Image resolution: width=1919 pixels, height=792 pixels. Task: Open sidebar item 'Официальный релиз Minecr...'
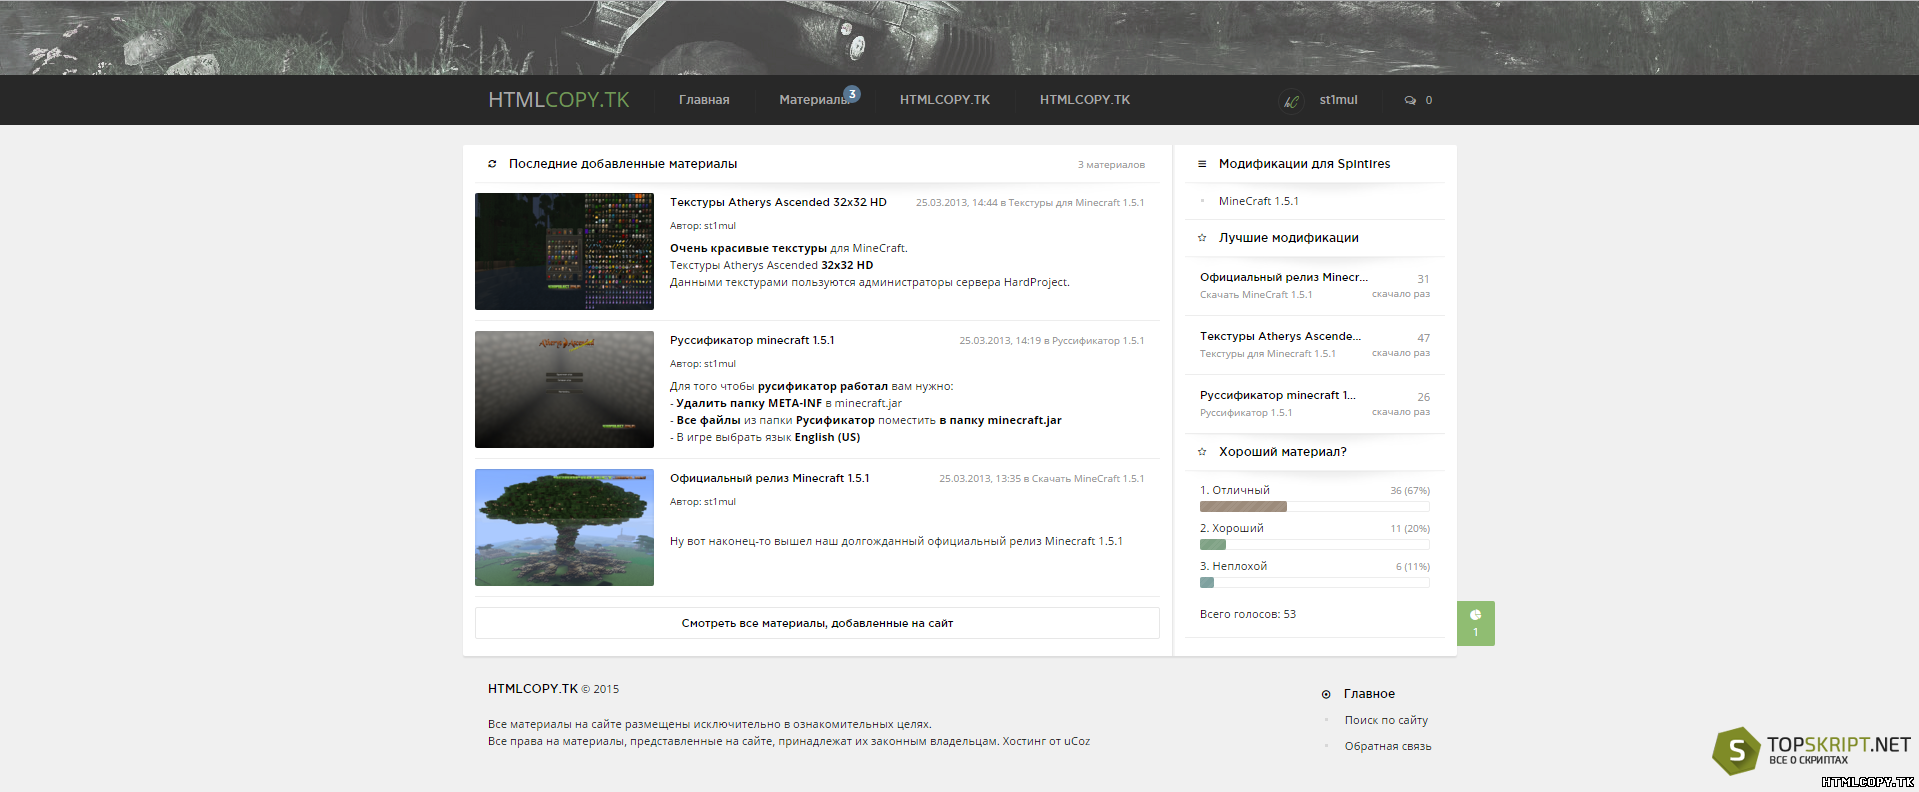(x=1284, y=277)
